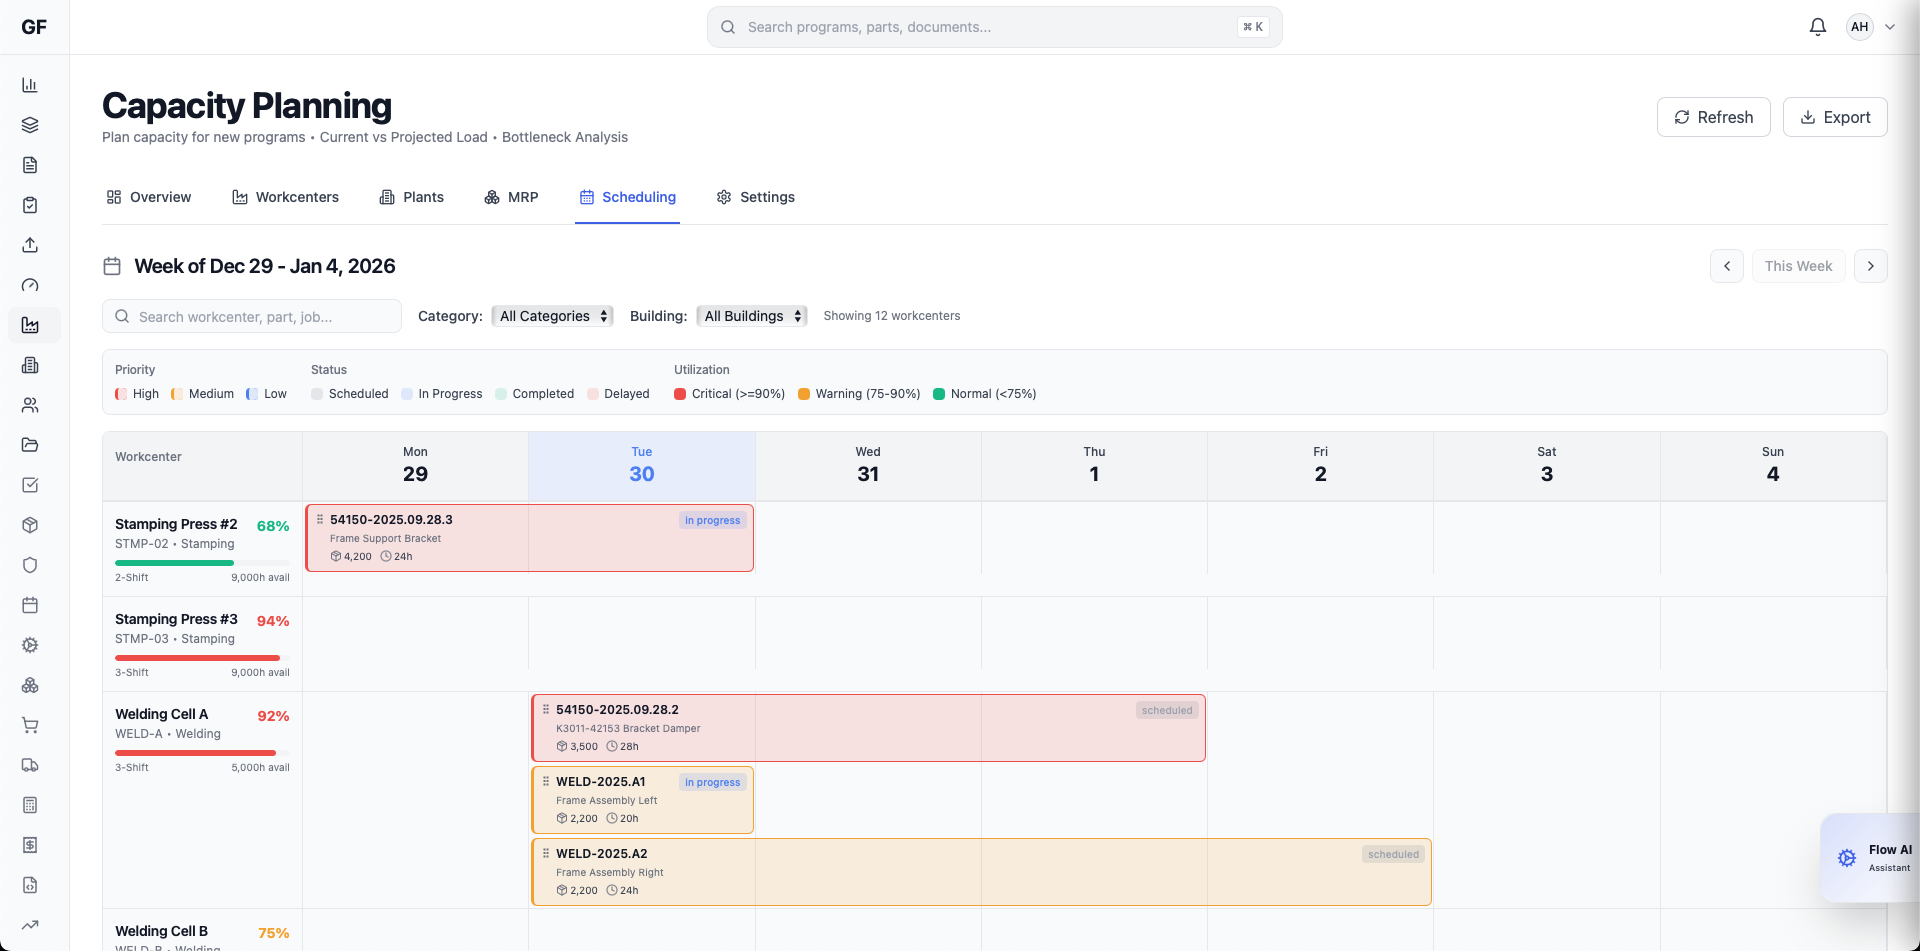Image resolution: width=1920 pixels, height=951 pixels.
Task: Select the layers icon in the sidebar
Action: point(30,124)
